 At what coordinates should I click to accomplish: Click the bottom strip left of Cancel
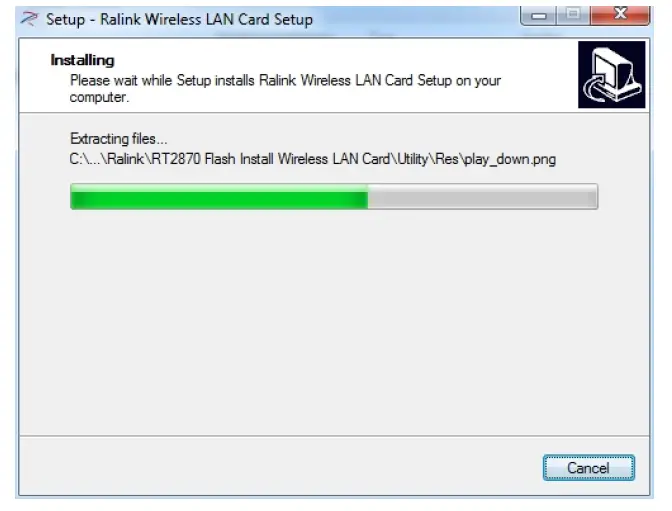coord(279,466)
